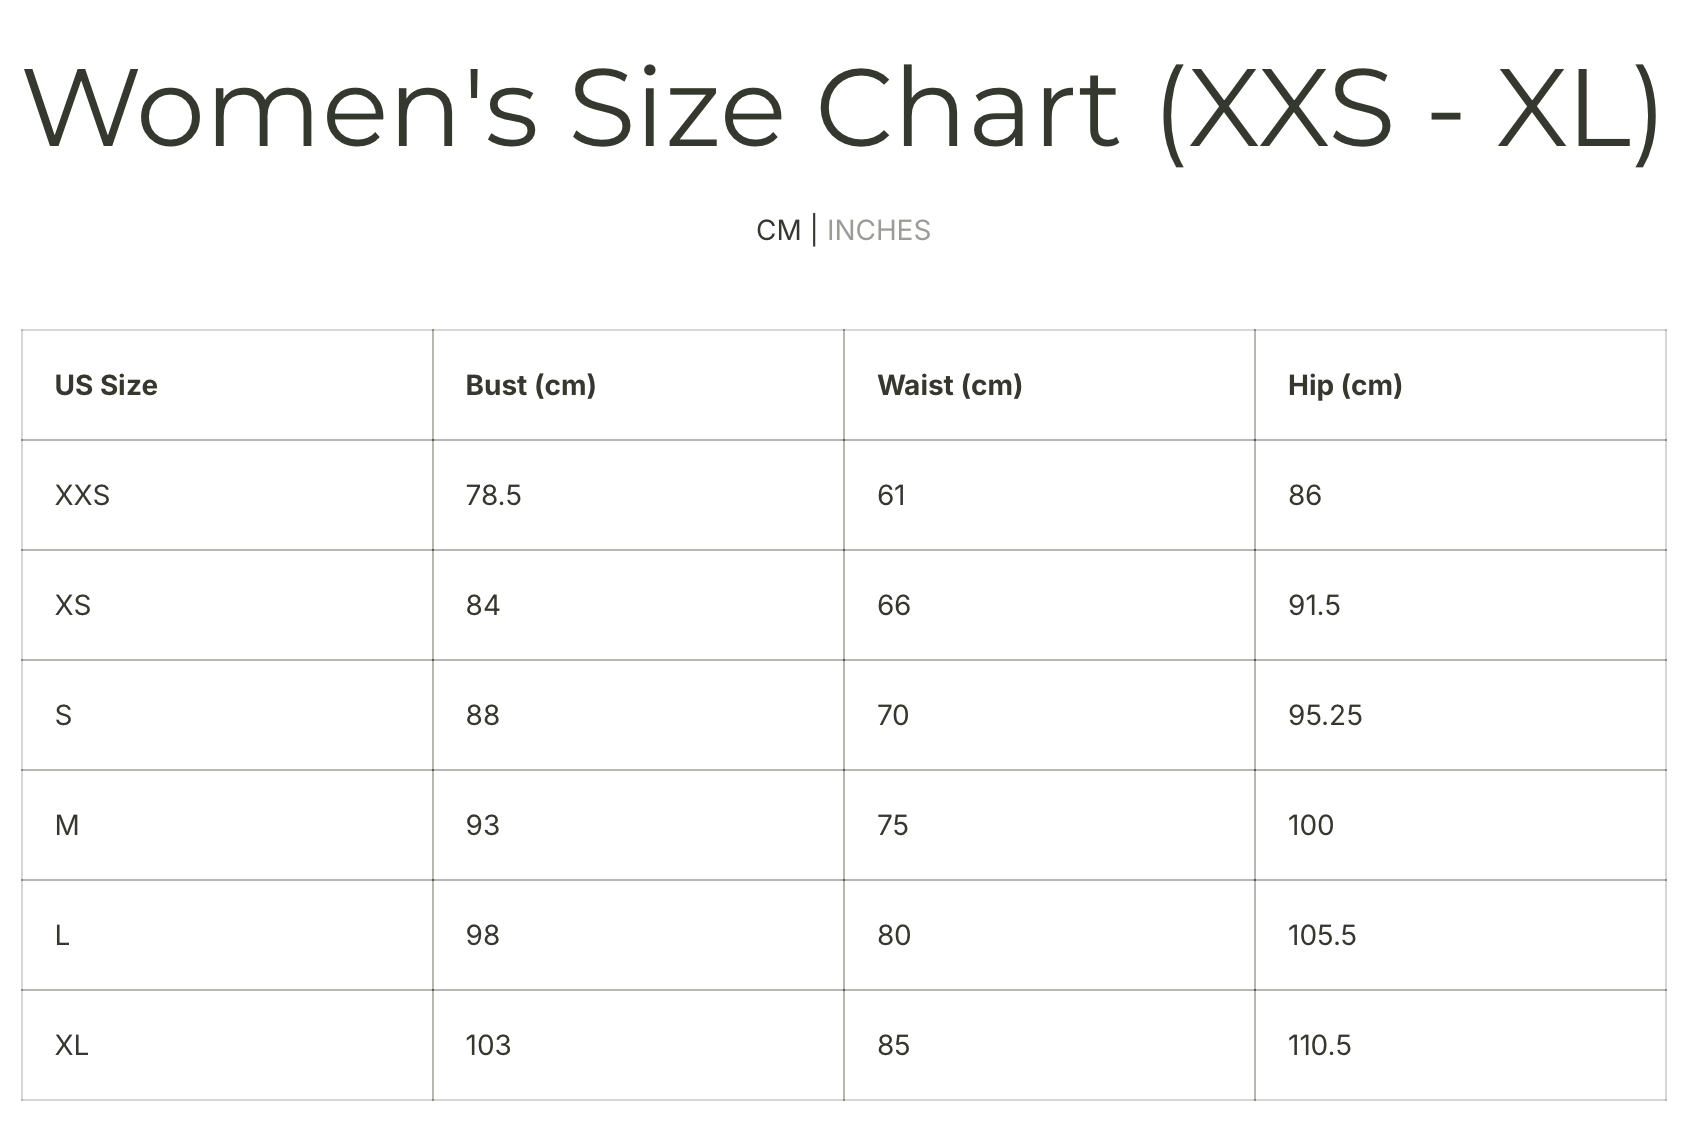This screenshot has height=1126, width=1684.
Task: Click the 95.25 hip value
Action: click(1325, 715)
